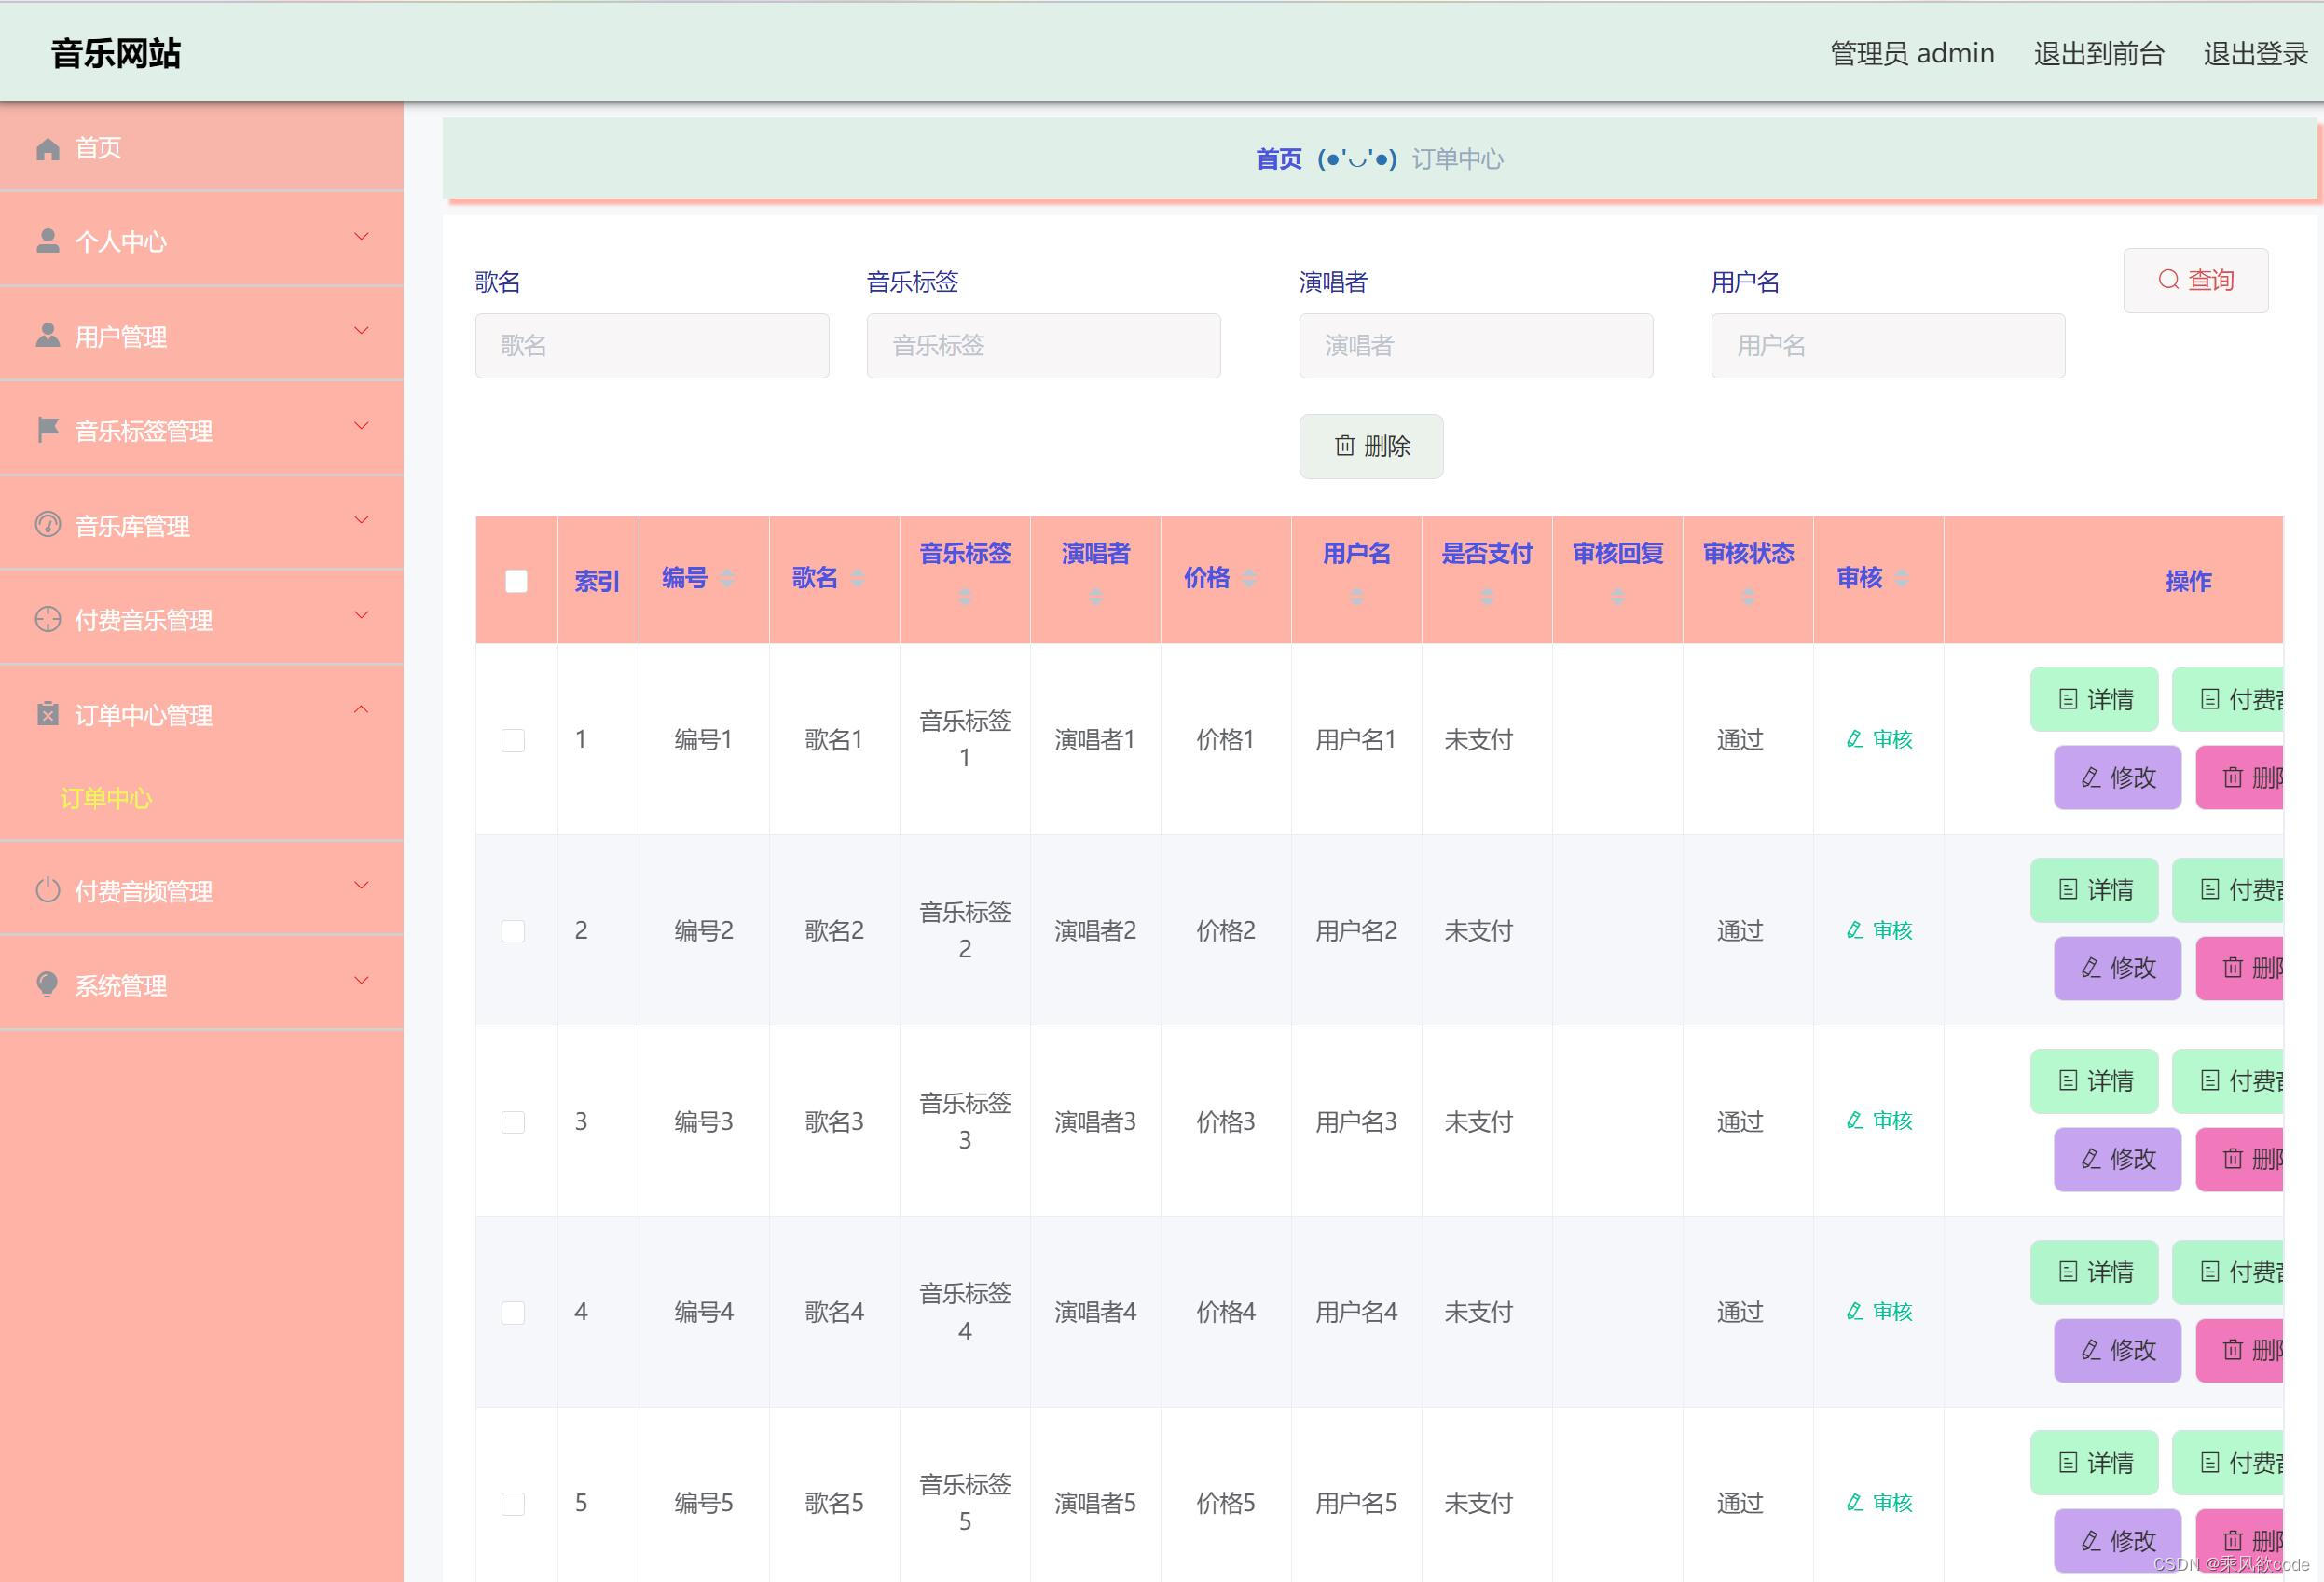
Task: Open 付费音乐管理 in the sidebar
Action: tap(143, 620)
